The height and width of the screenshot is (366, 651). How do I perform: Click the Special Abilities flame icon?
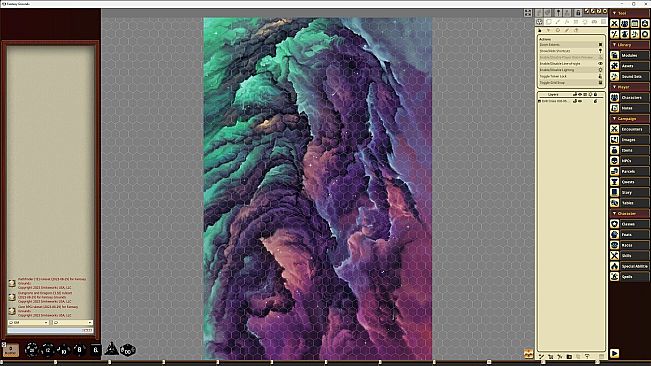tap(614, 266)
